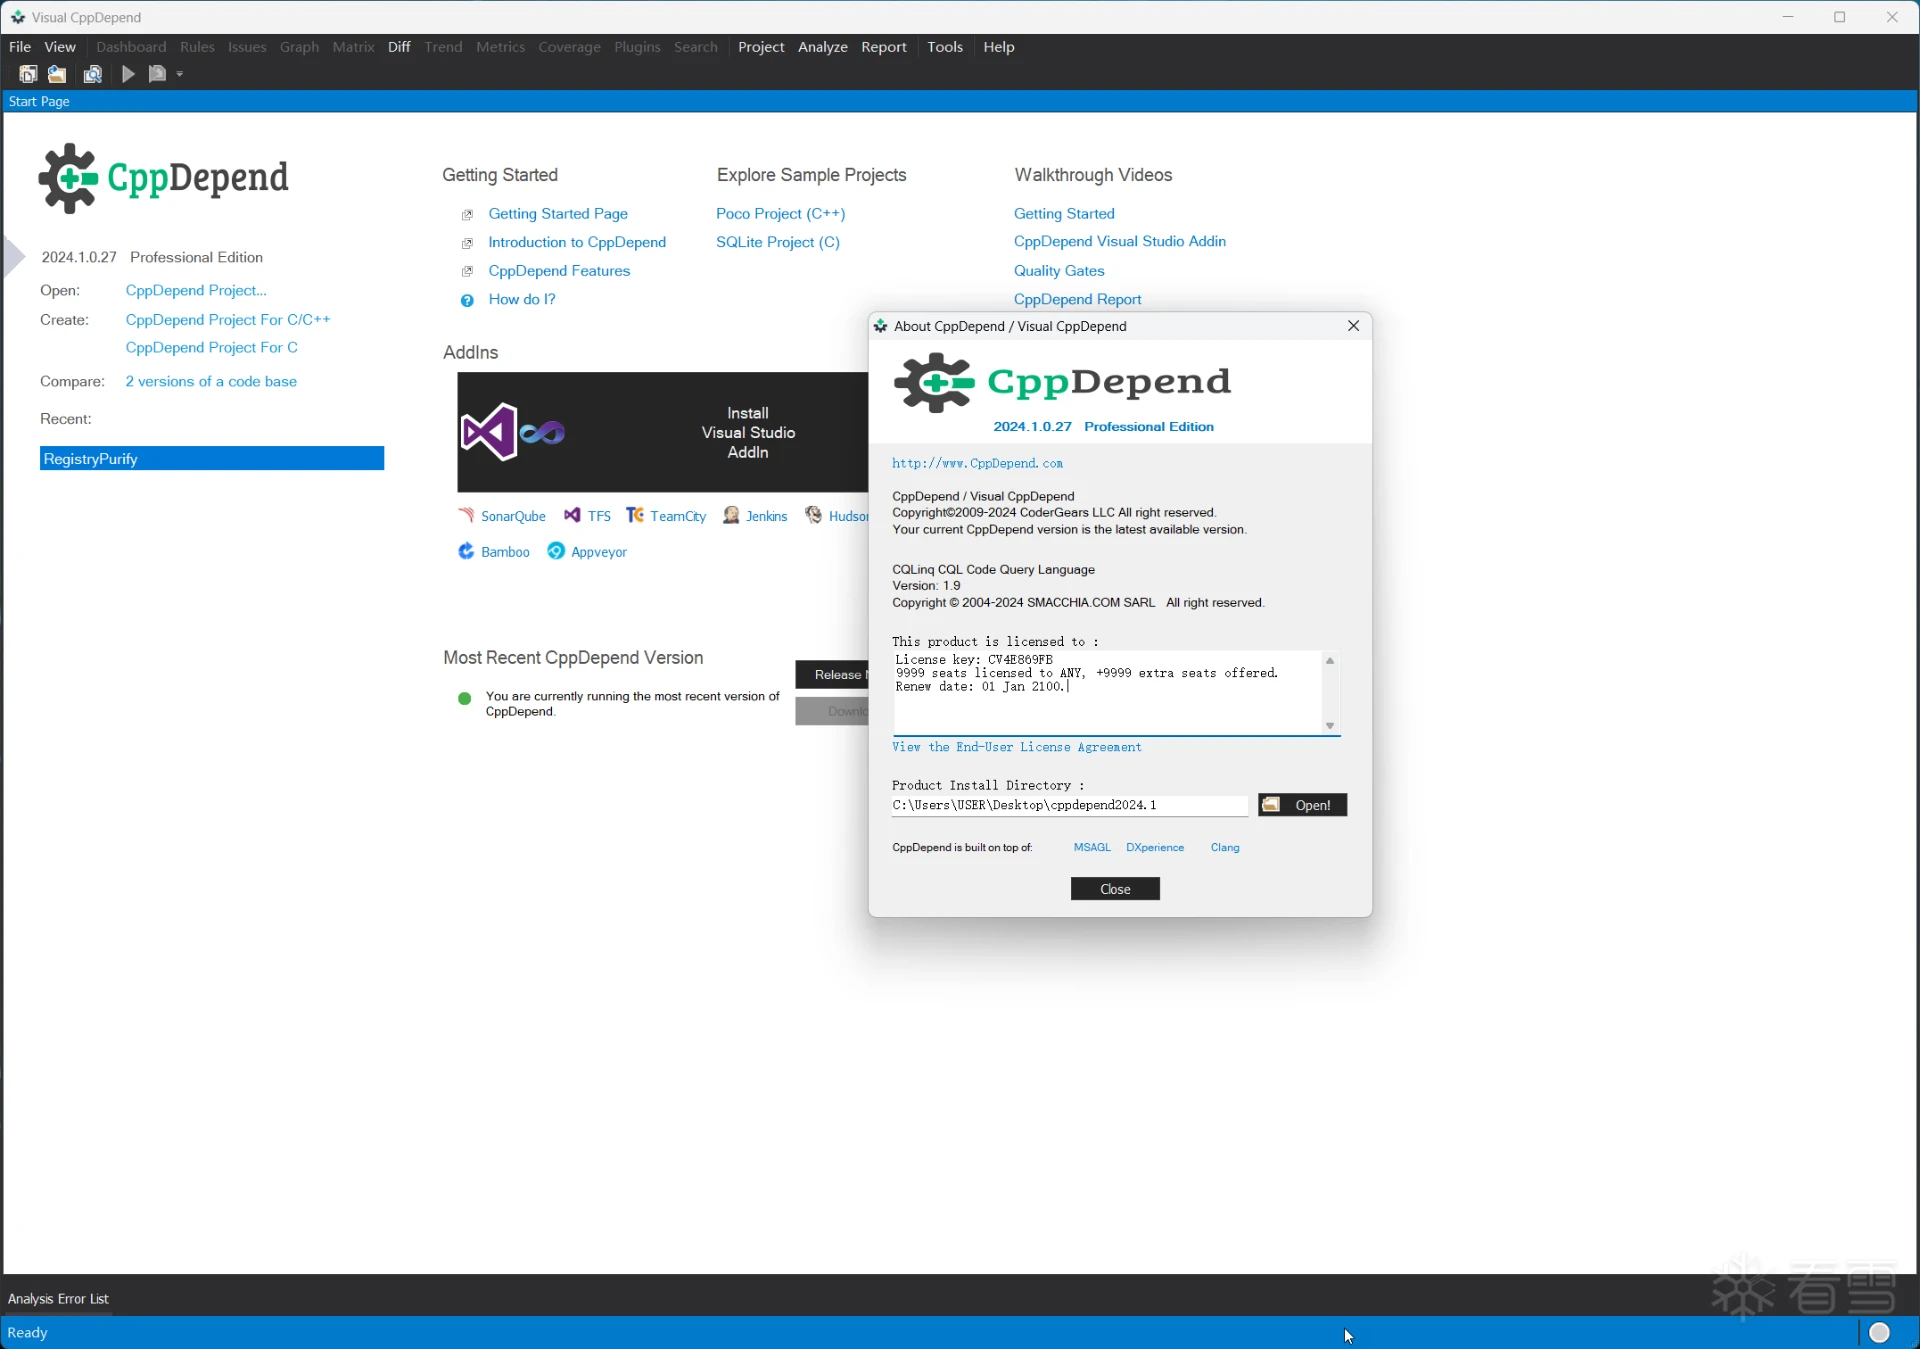This screenshot has height=1349, width=1920.
Task: Open the Project menu
Action: pyautogui.click(x=761, y=47)
